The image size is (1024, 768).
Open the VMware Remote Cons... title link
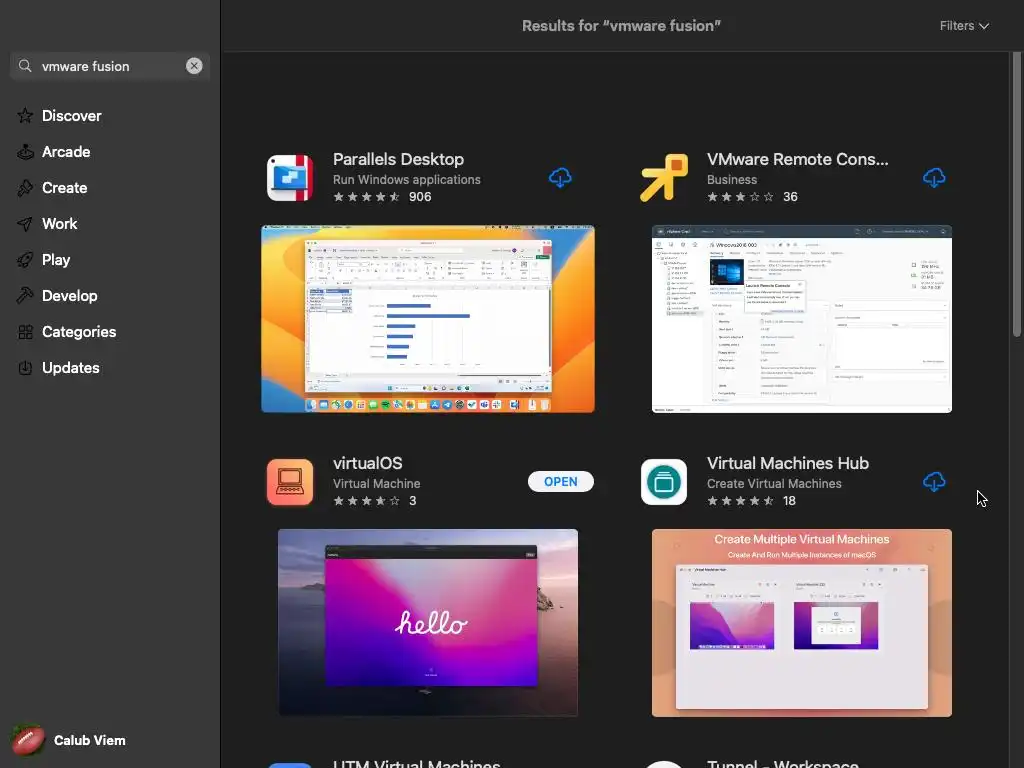pyautogui.click(x=797, y=159)
